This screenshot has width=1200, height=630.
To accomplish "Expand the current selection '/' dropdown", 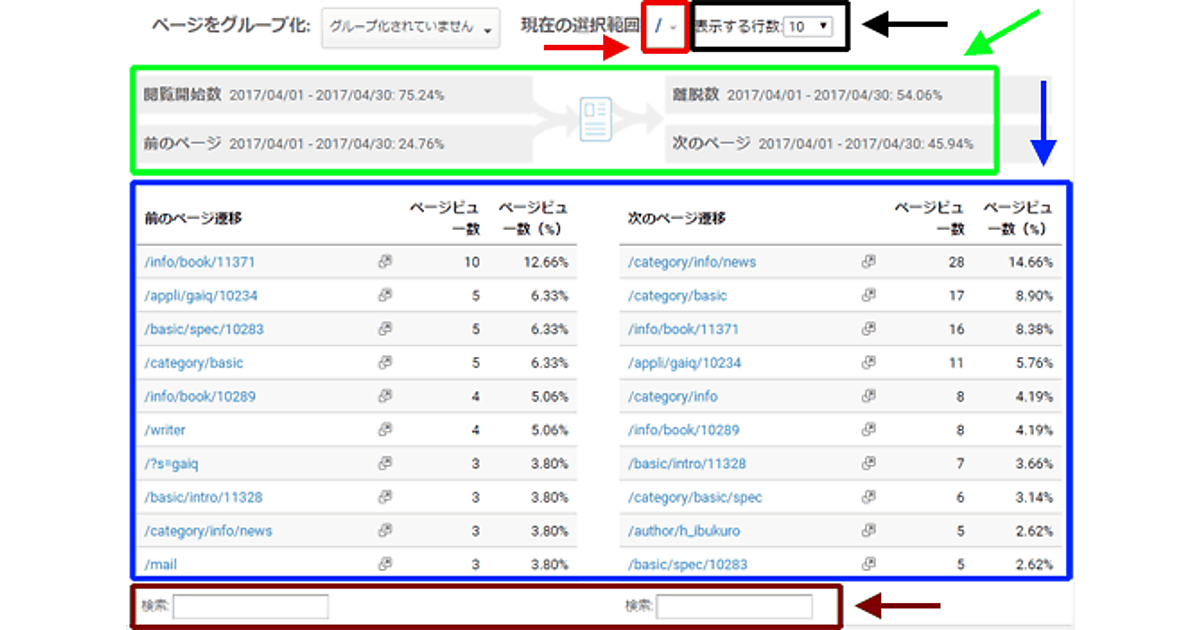I will 667,27.
